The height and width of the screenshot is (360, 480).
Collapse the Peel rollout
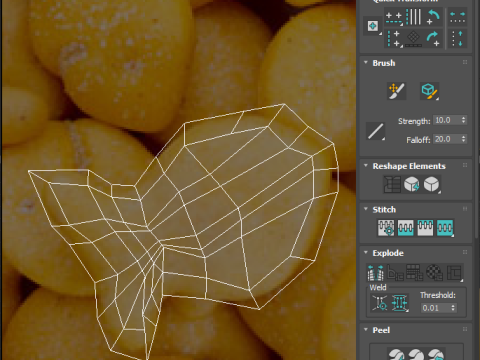[366, 330]
